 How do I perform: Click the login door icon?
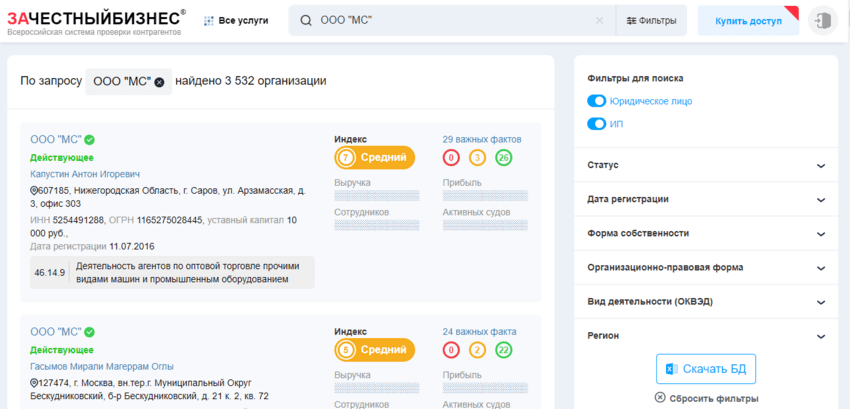pos(823,21)
